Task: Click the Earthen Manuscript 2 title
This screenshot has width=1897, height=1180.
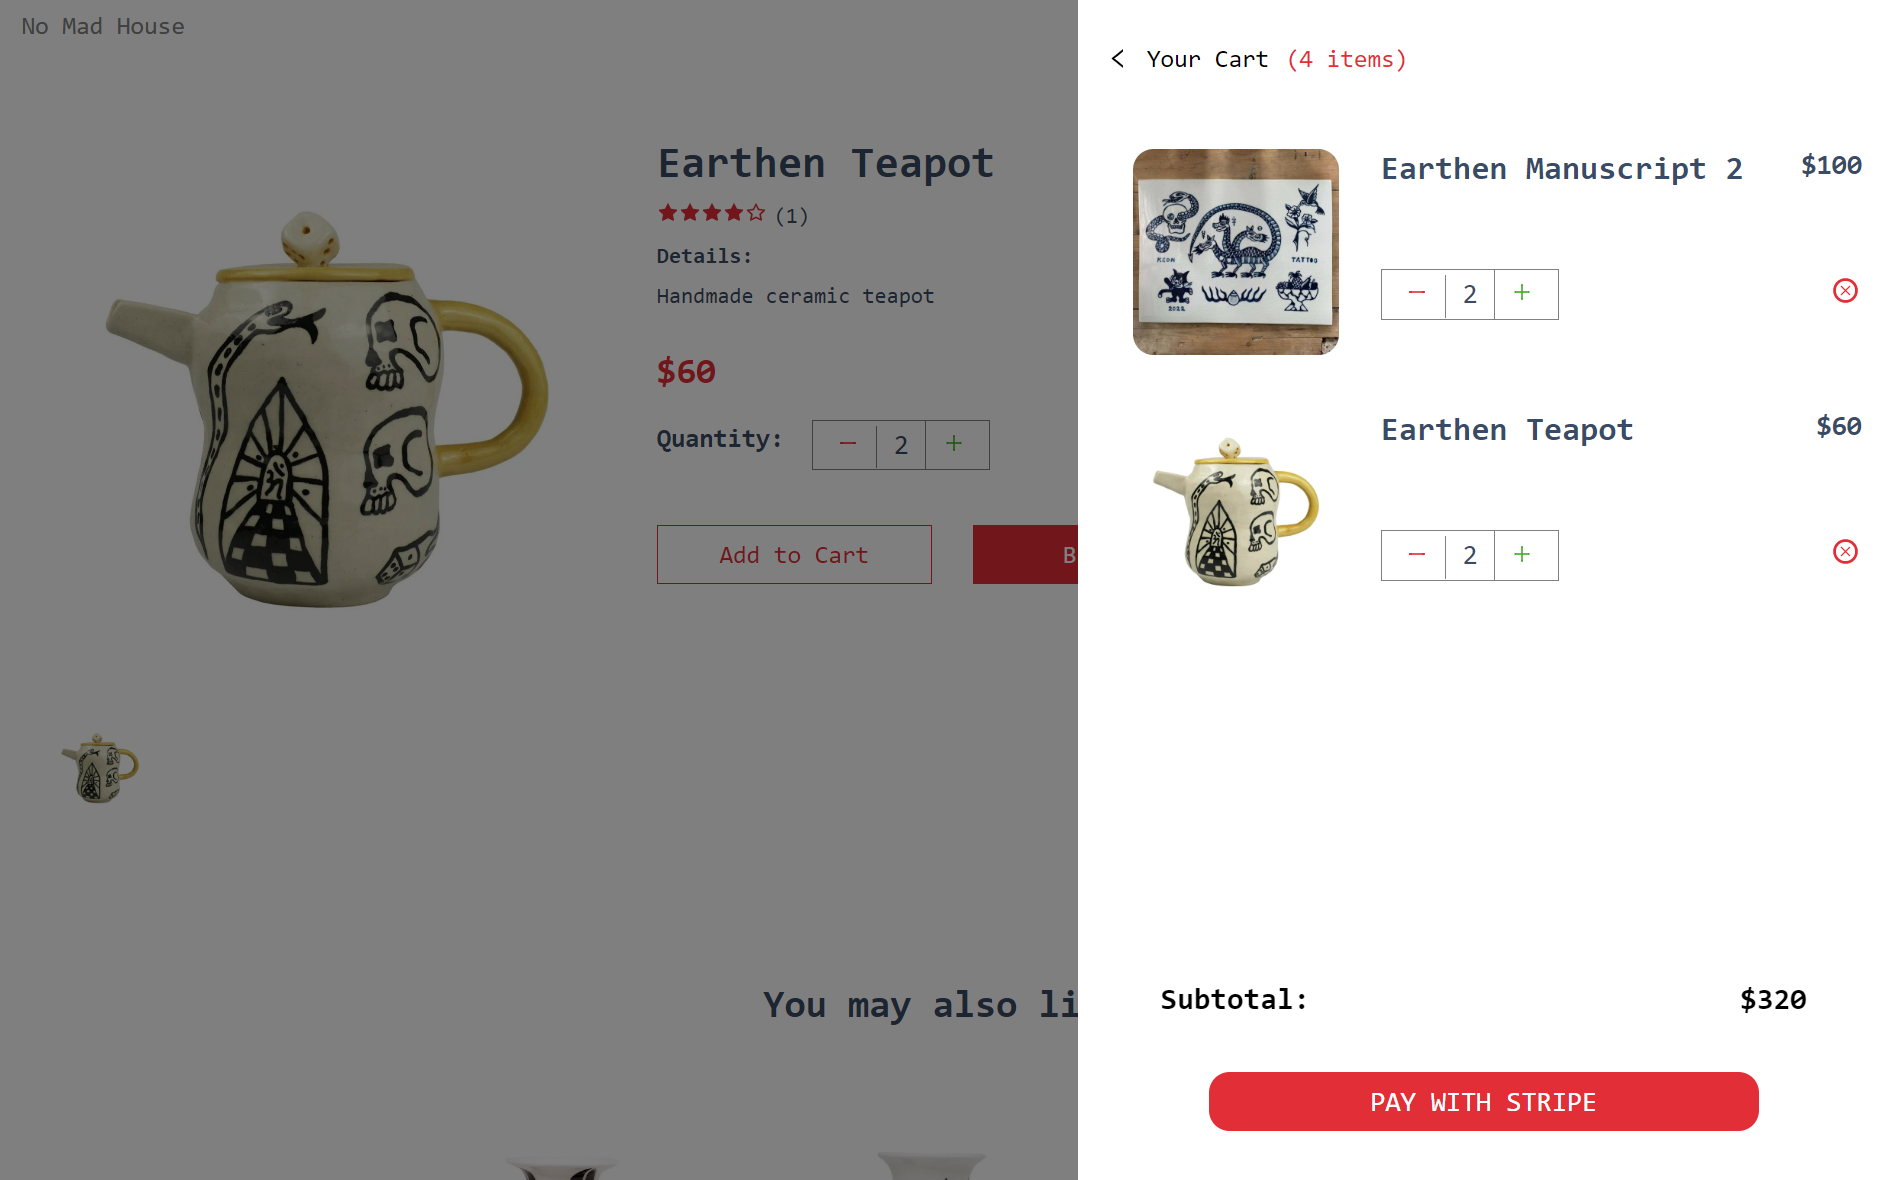Action: [1561, 169]
